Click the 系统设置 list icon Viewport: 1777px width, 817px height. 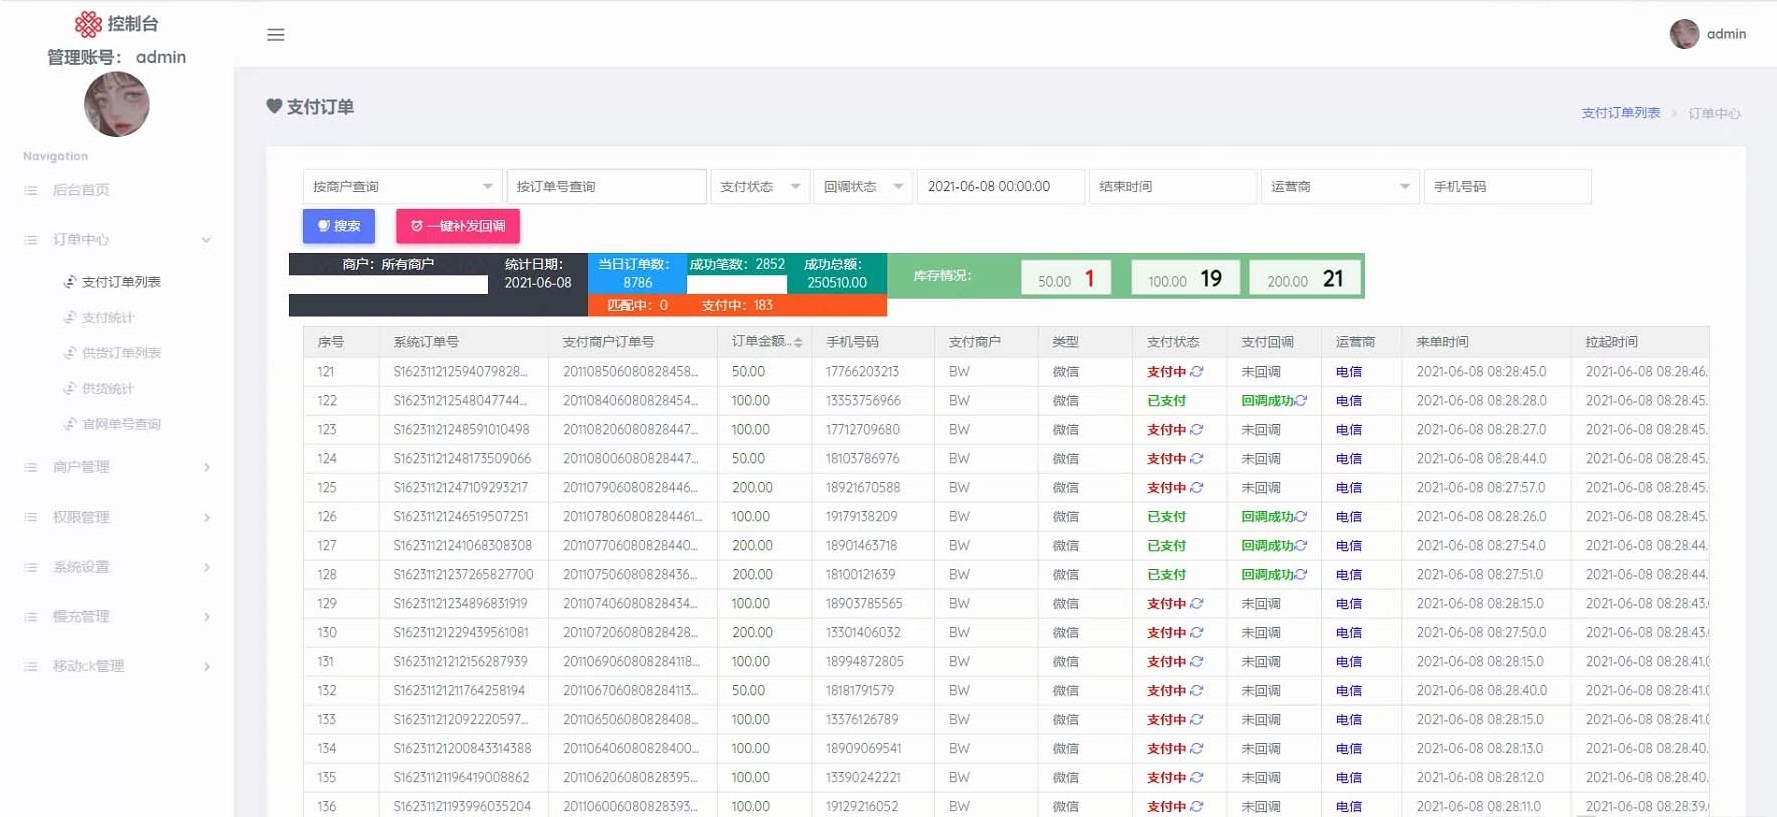[x=31, y=567]
